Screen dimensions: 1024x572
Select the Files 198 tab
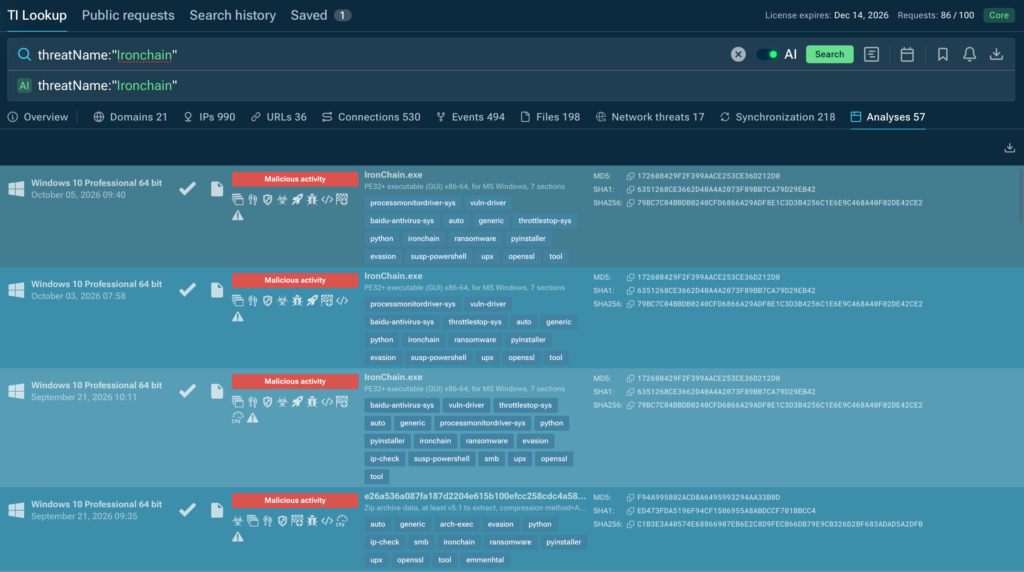coord(551,117)
